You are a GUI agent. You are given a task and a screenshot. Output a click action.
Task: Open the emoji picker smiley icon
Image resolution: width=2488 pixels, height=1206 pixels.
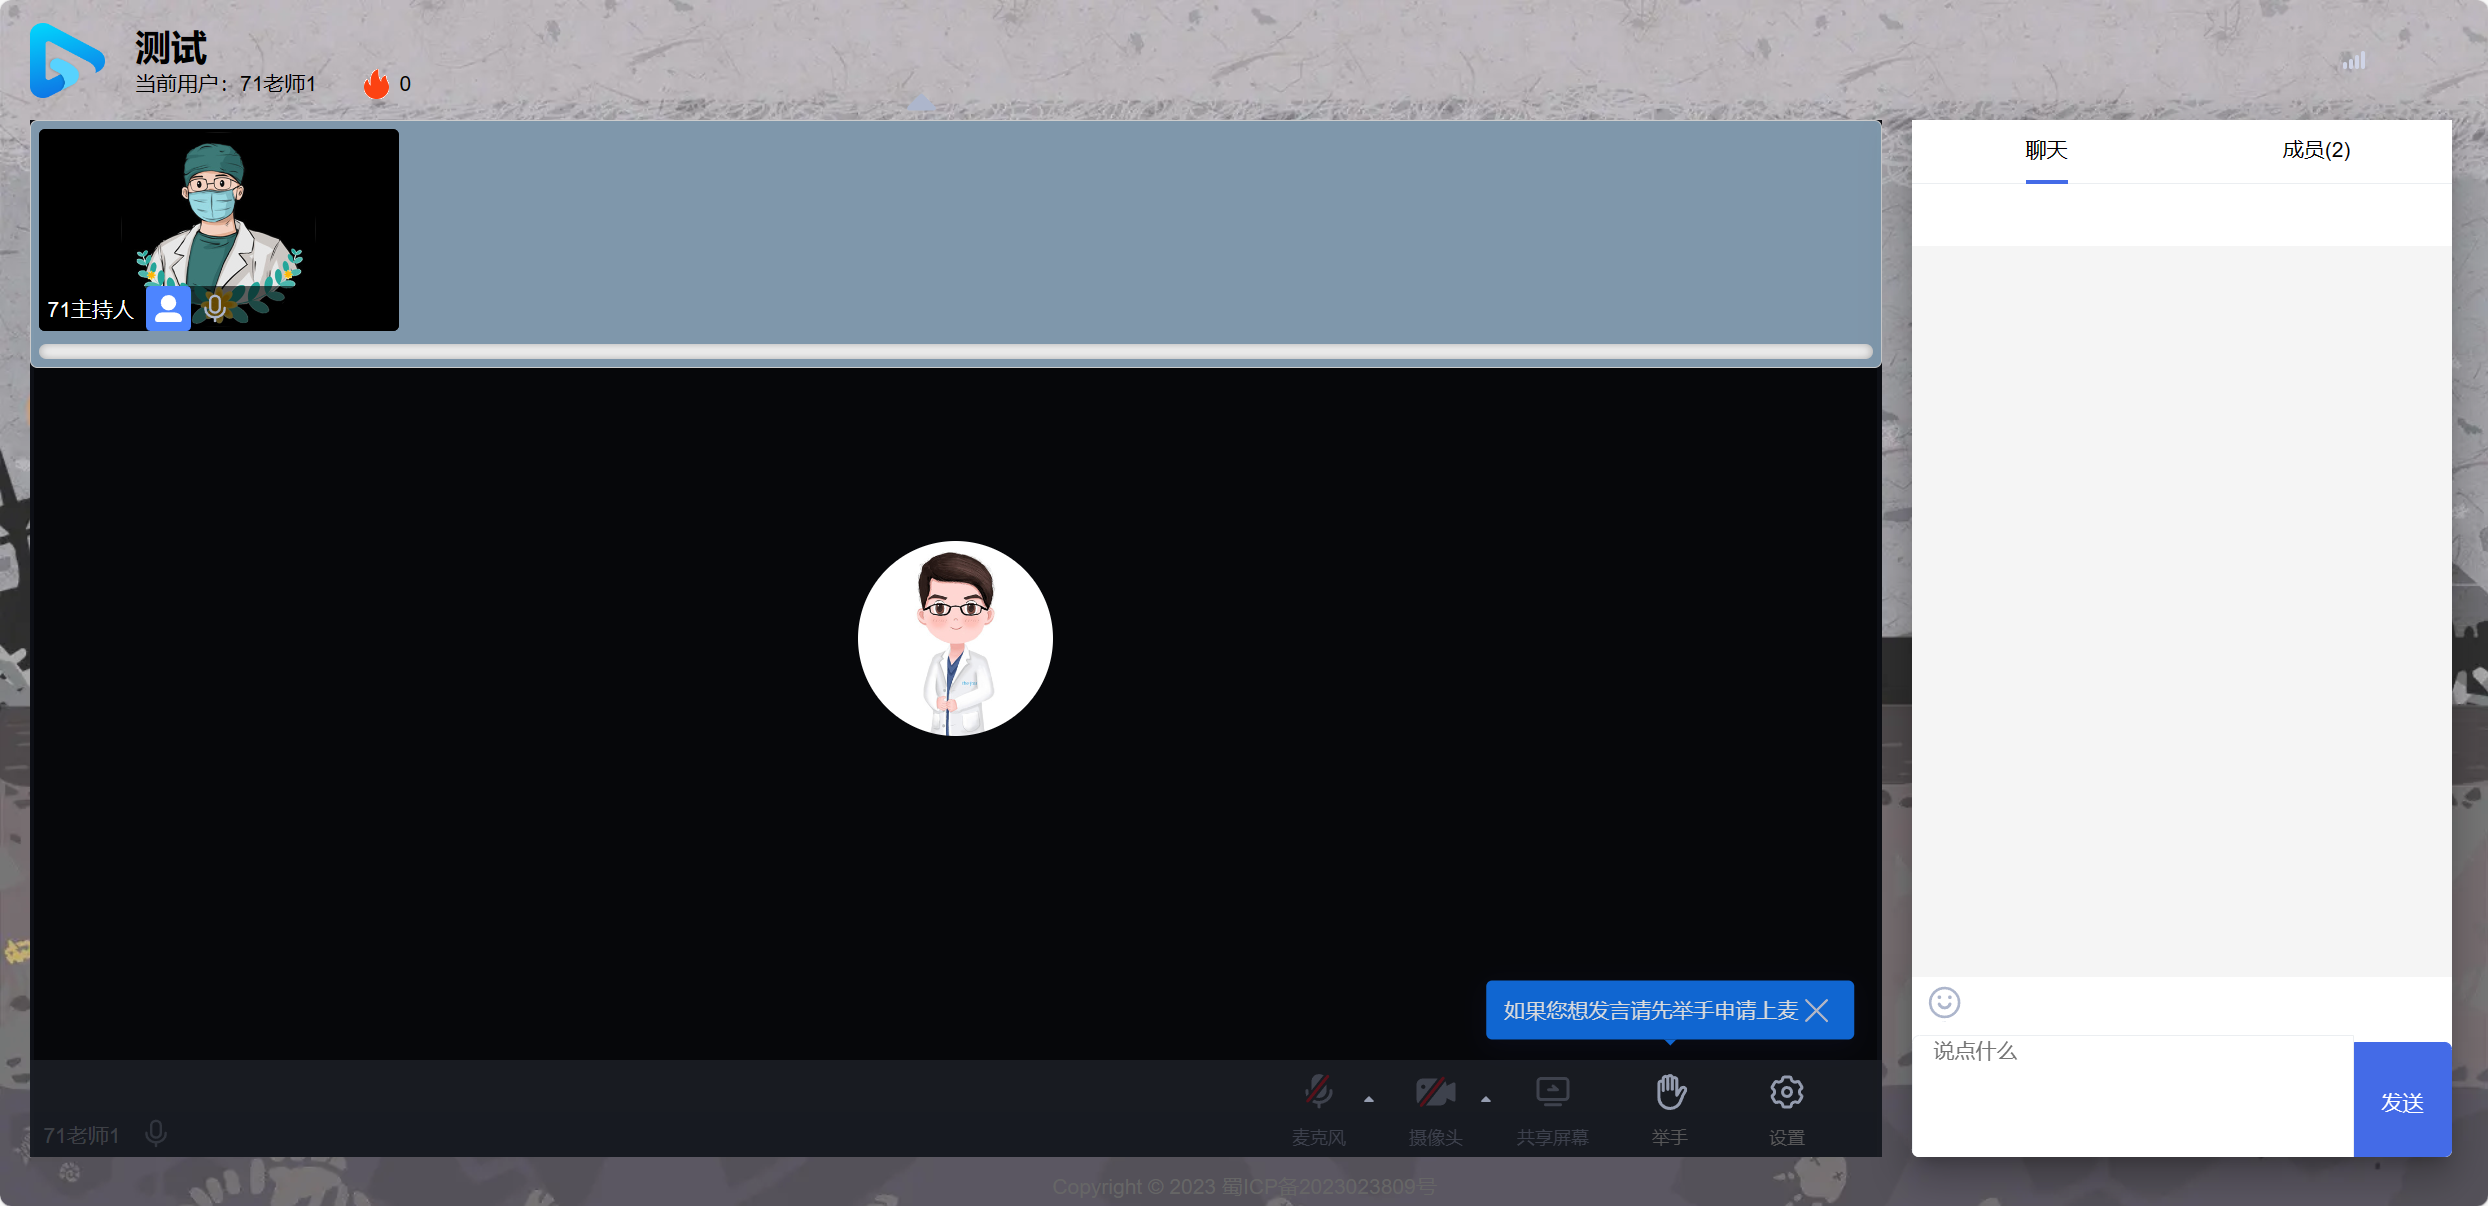coord(1944,1002)
